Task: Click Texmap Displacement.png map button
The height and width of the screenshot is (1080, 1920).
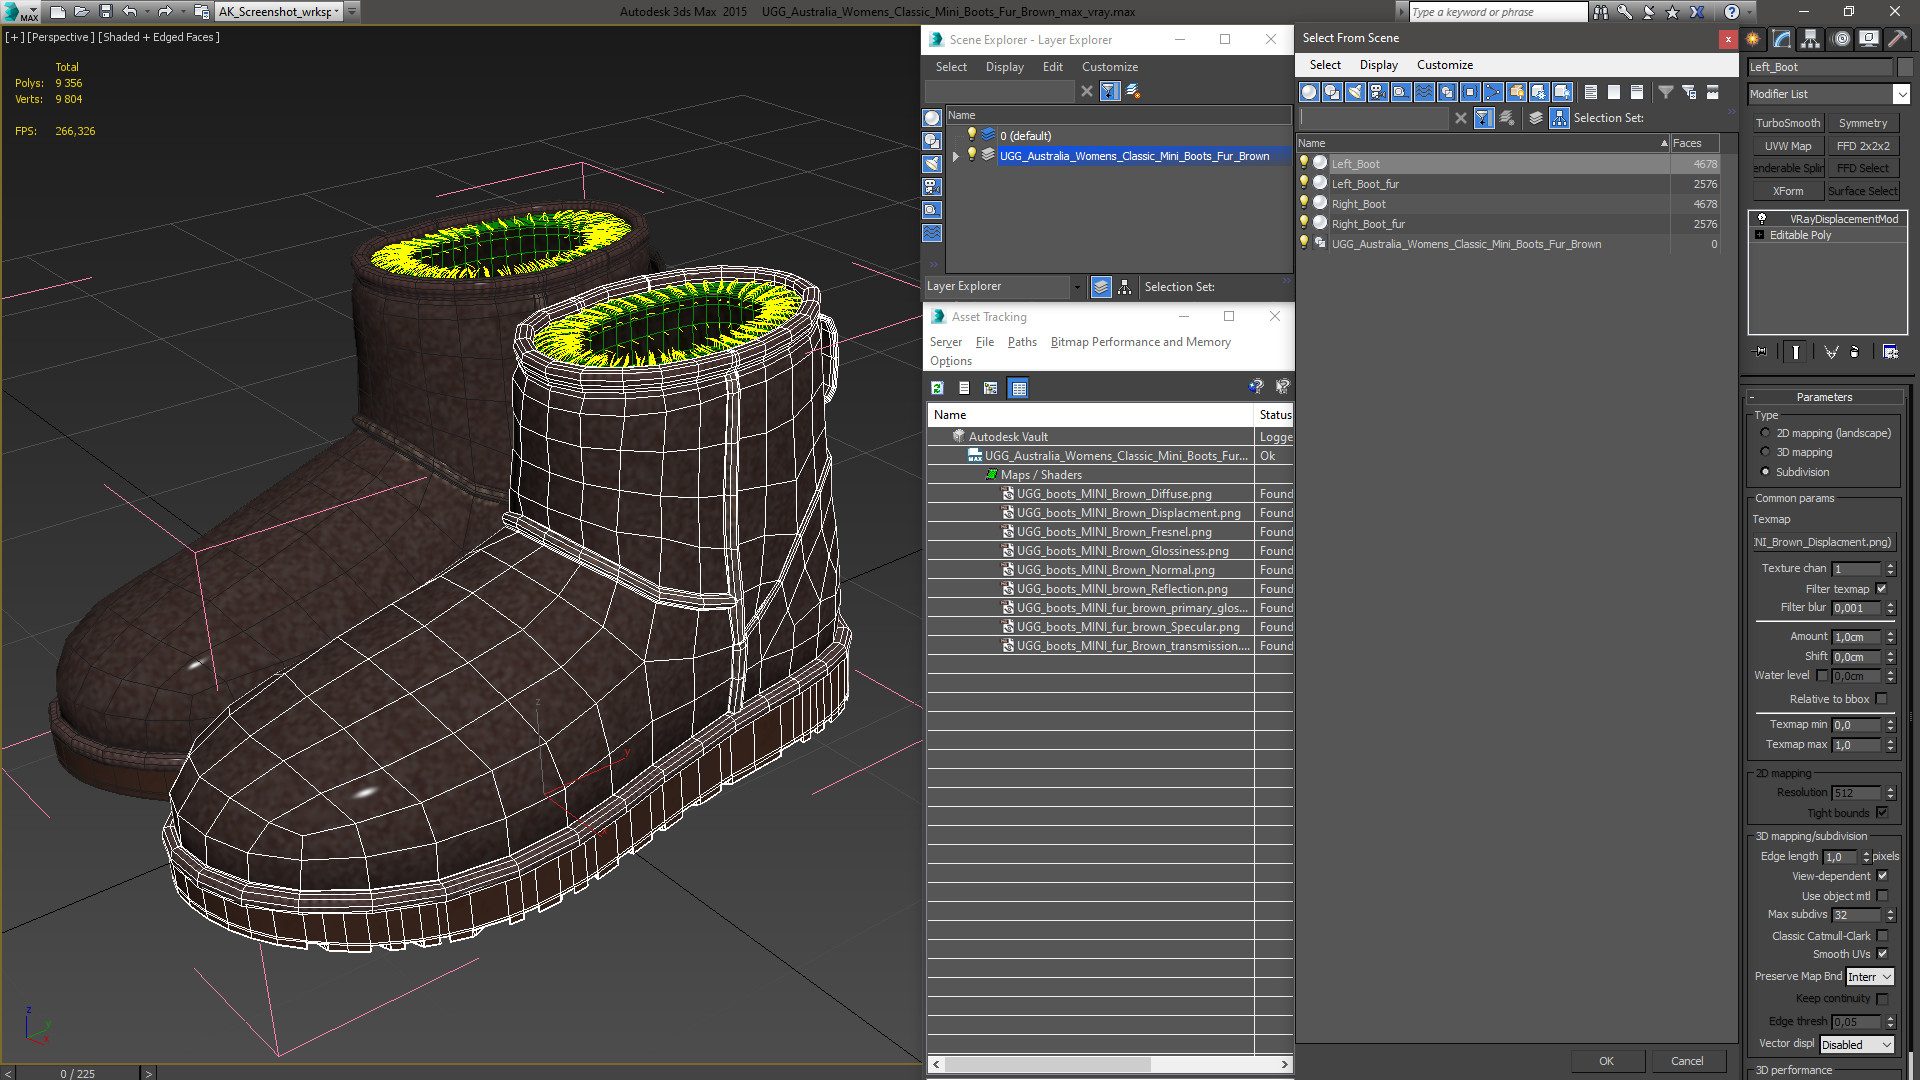Action: click(1823, 542)
